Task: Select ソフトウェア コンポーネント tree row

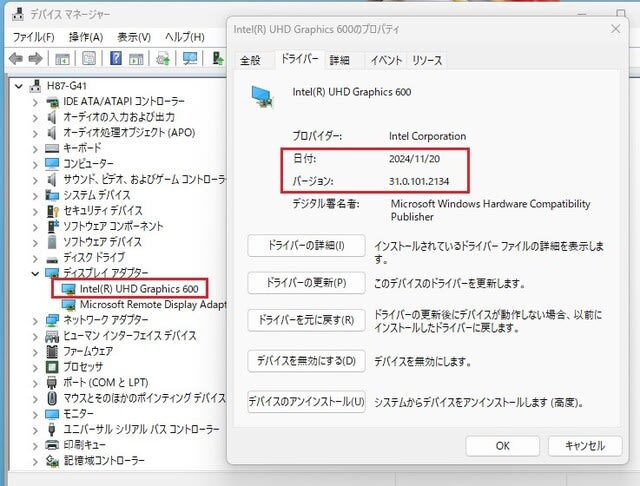Action: point(113,226)
